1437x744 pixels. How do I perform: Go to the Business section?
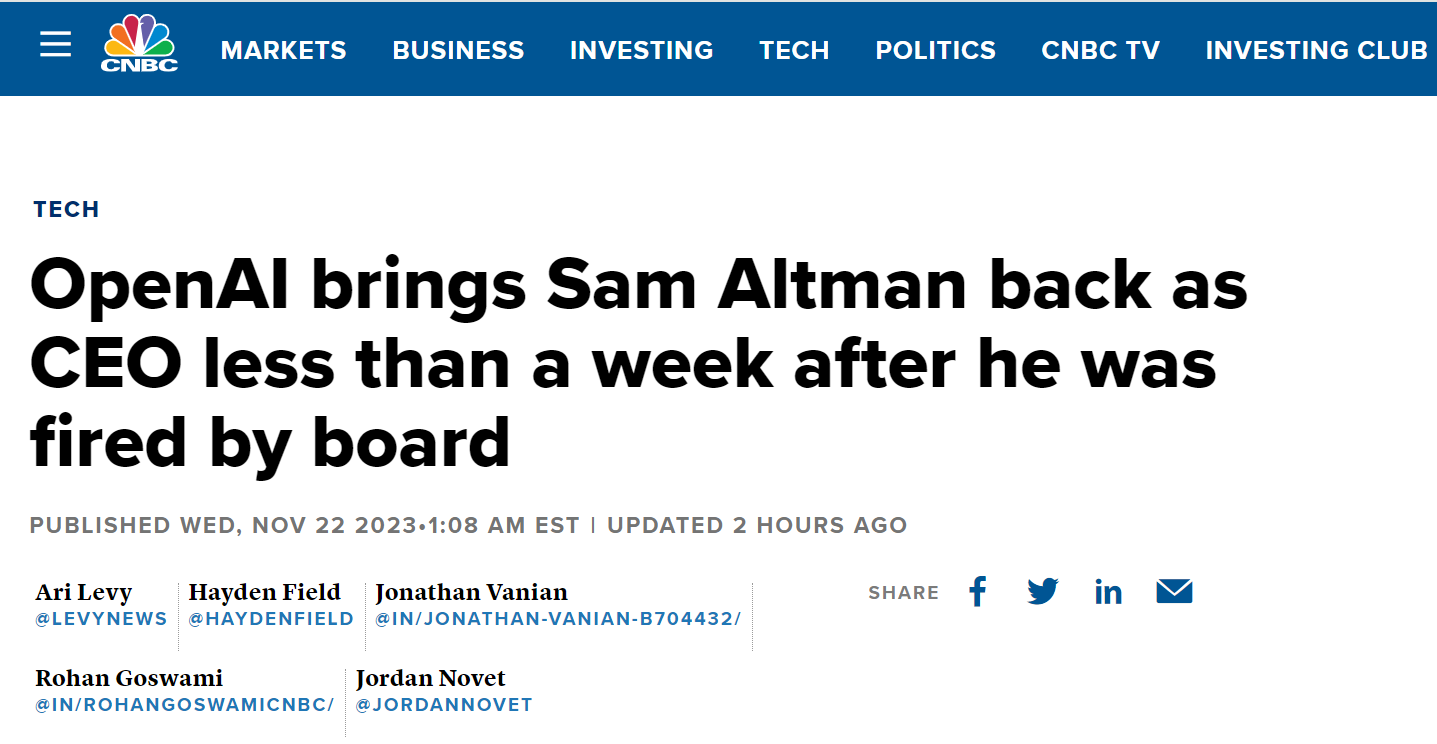(x=458, y=50)
